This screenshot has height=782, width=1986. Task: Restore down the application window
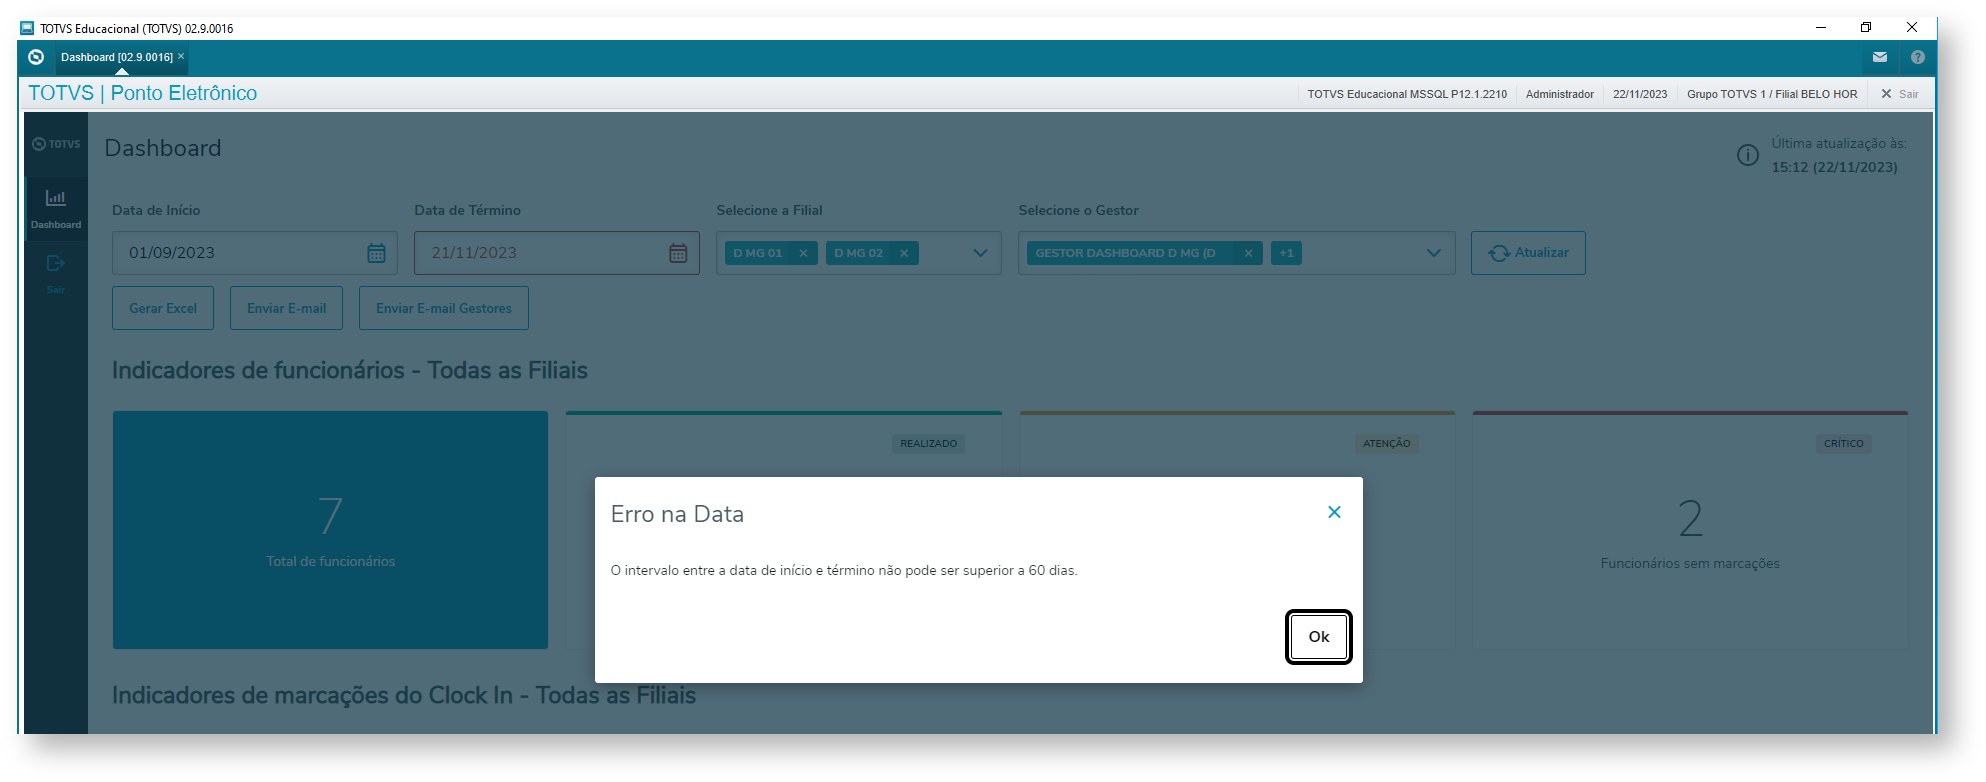coord(1866,27)
